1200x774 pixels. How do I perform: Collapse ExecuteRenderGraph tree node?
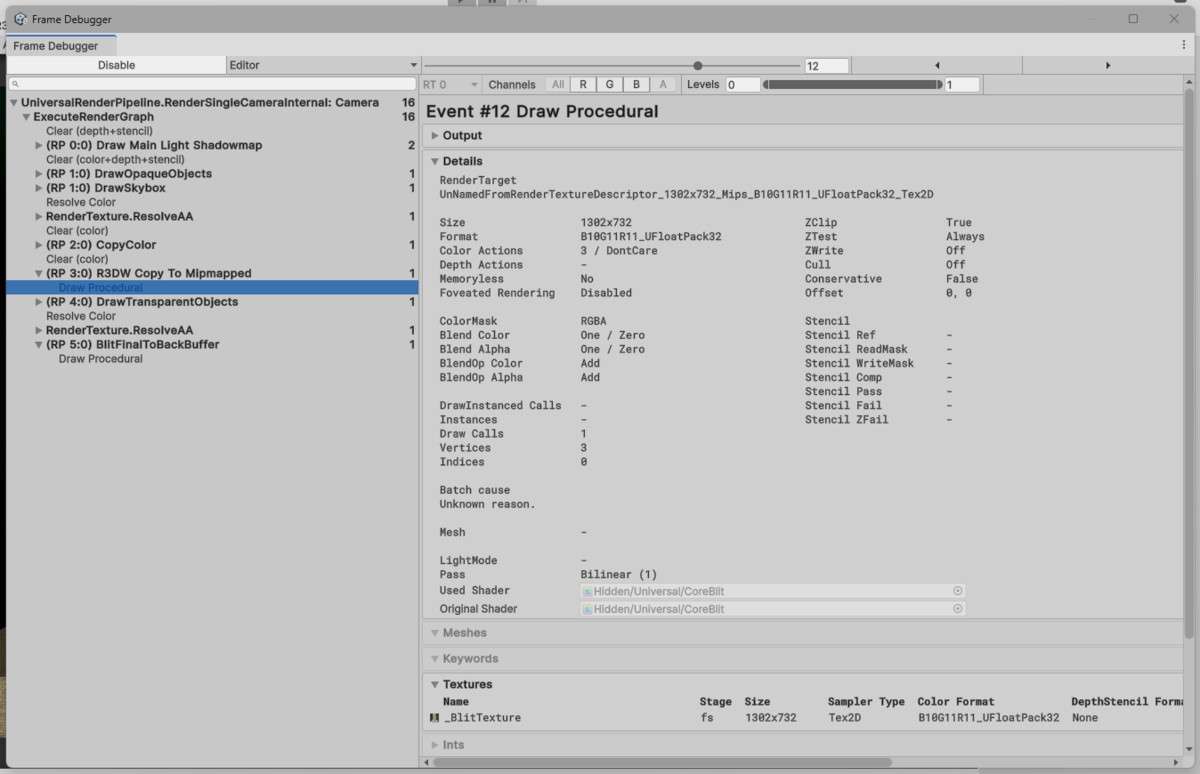tap(26, 117)
